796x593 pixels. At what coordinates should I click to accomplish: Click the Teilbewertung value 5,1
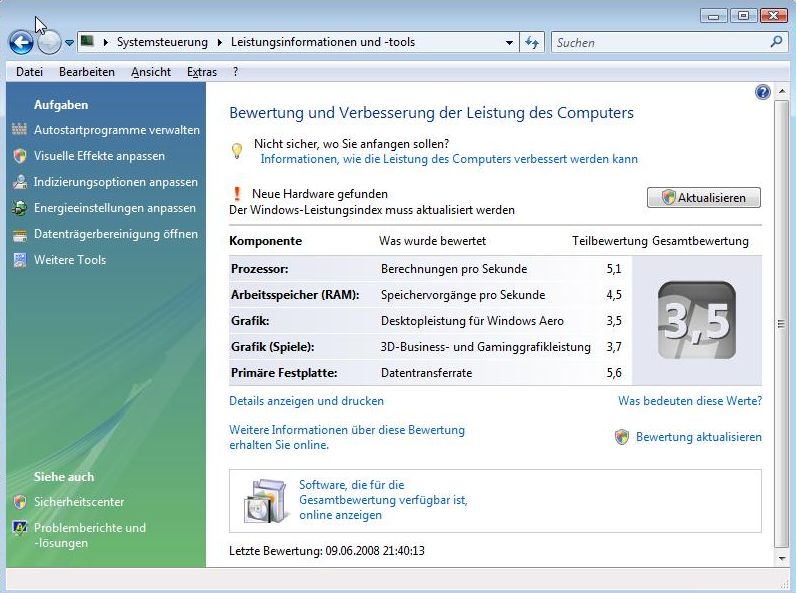pos(614,269)
